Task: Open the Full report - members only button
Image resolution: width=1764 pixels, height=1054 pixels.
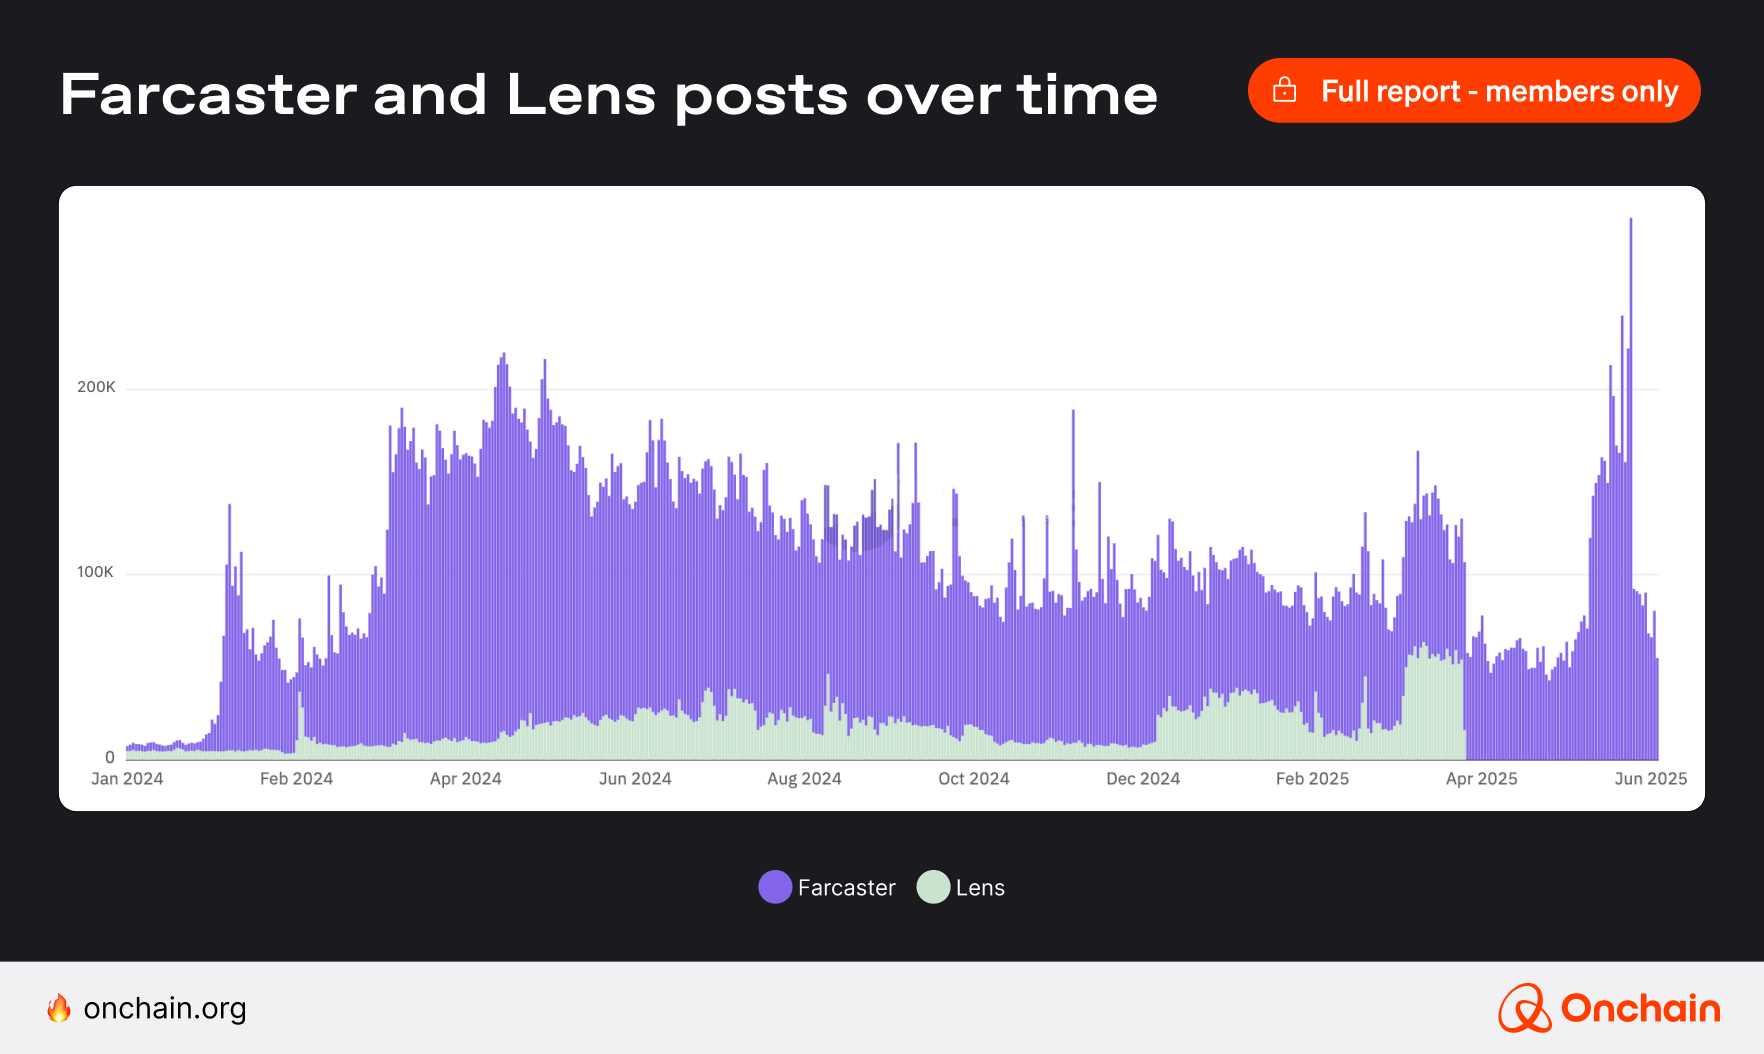Action: 1473,91
